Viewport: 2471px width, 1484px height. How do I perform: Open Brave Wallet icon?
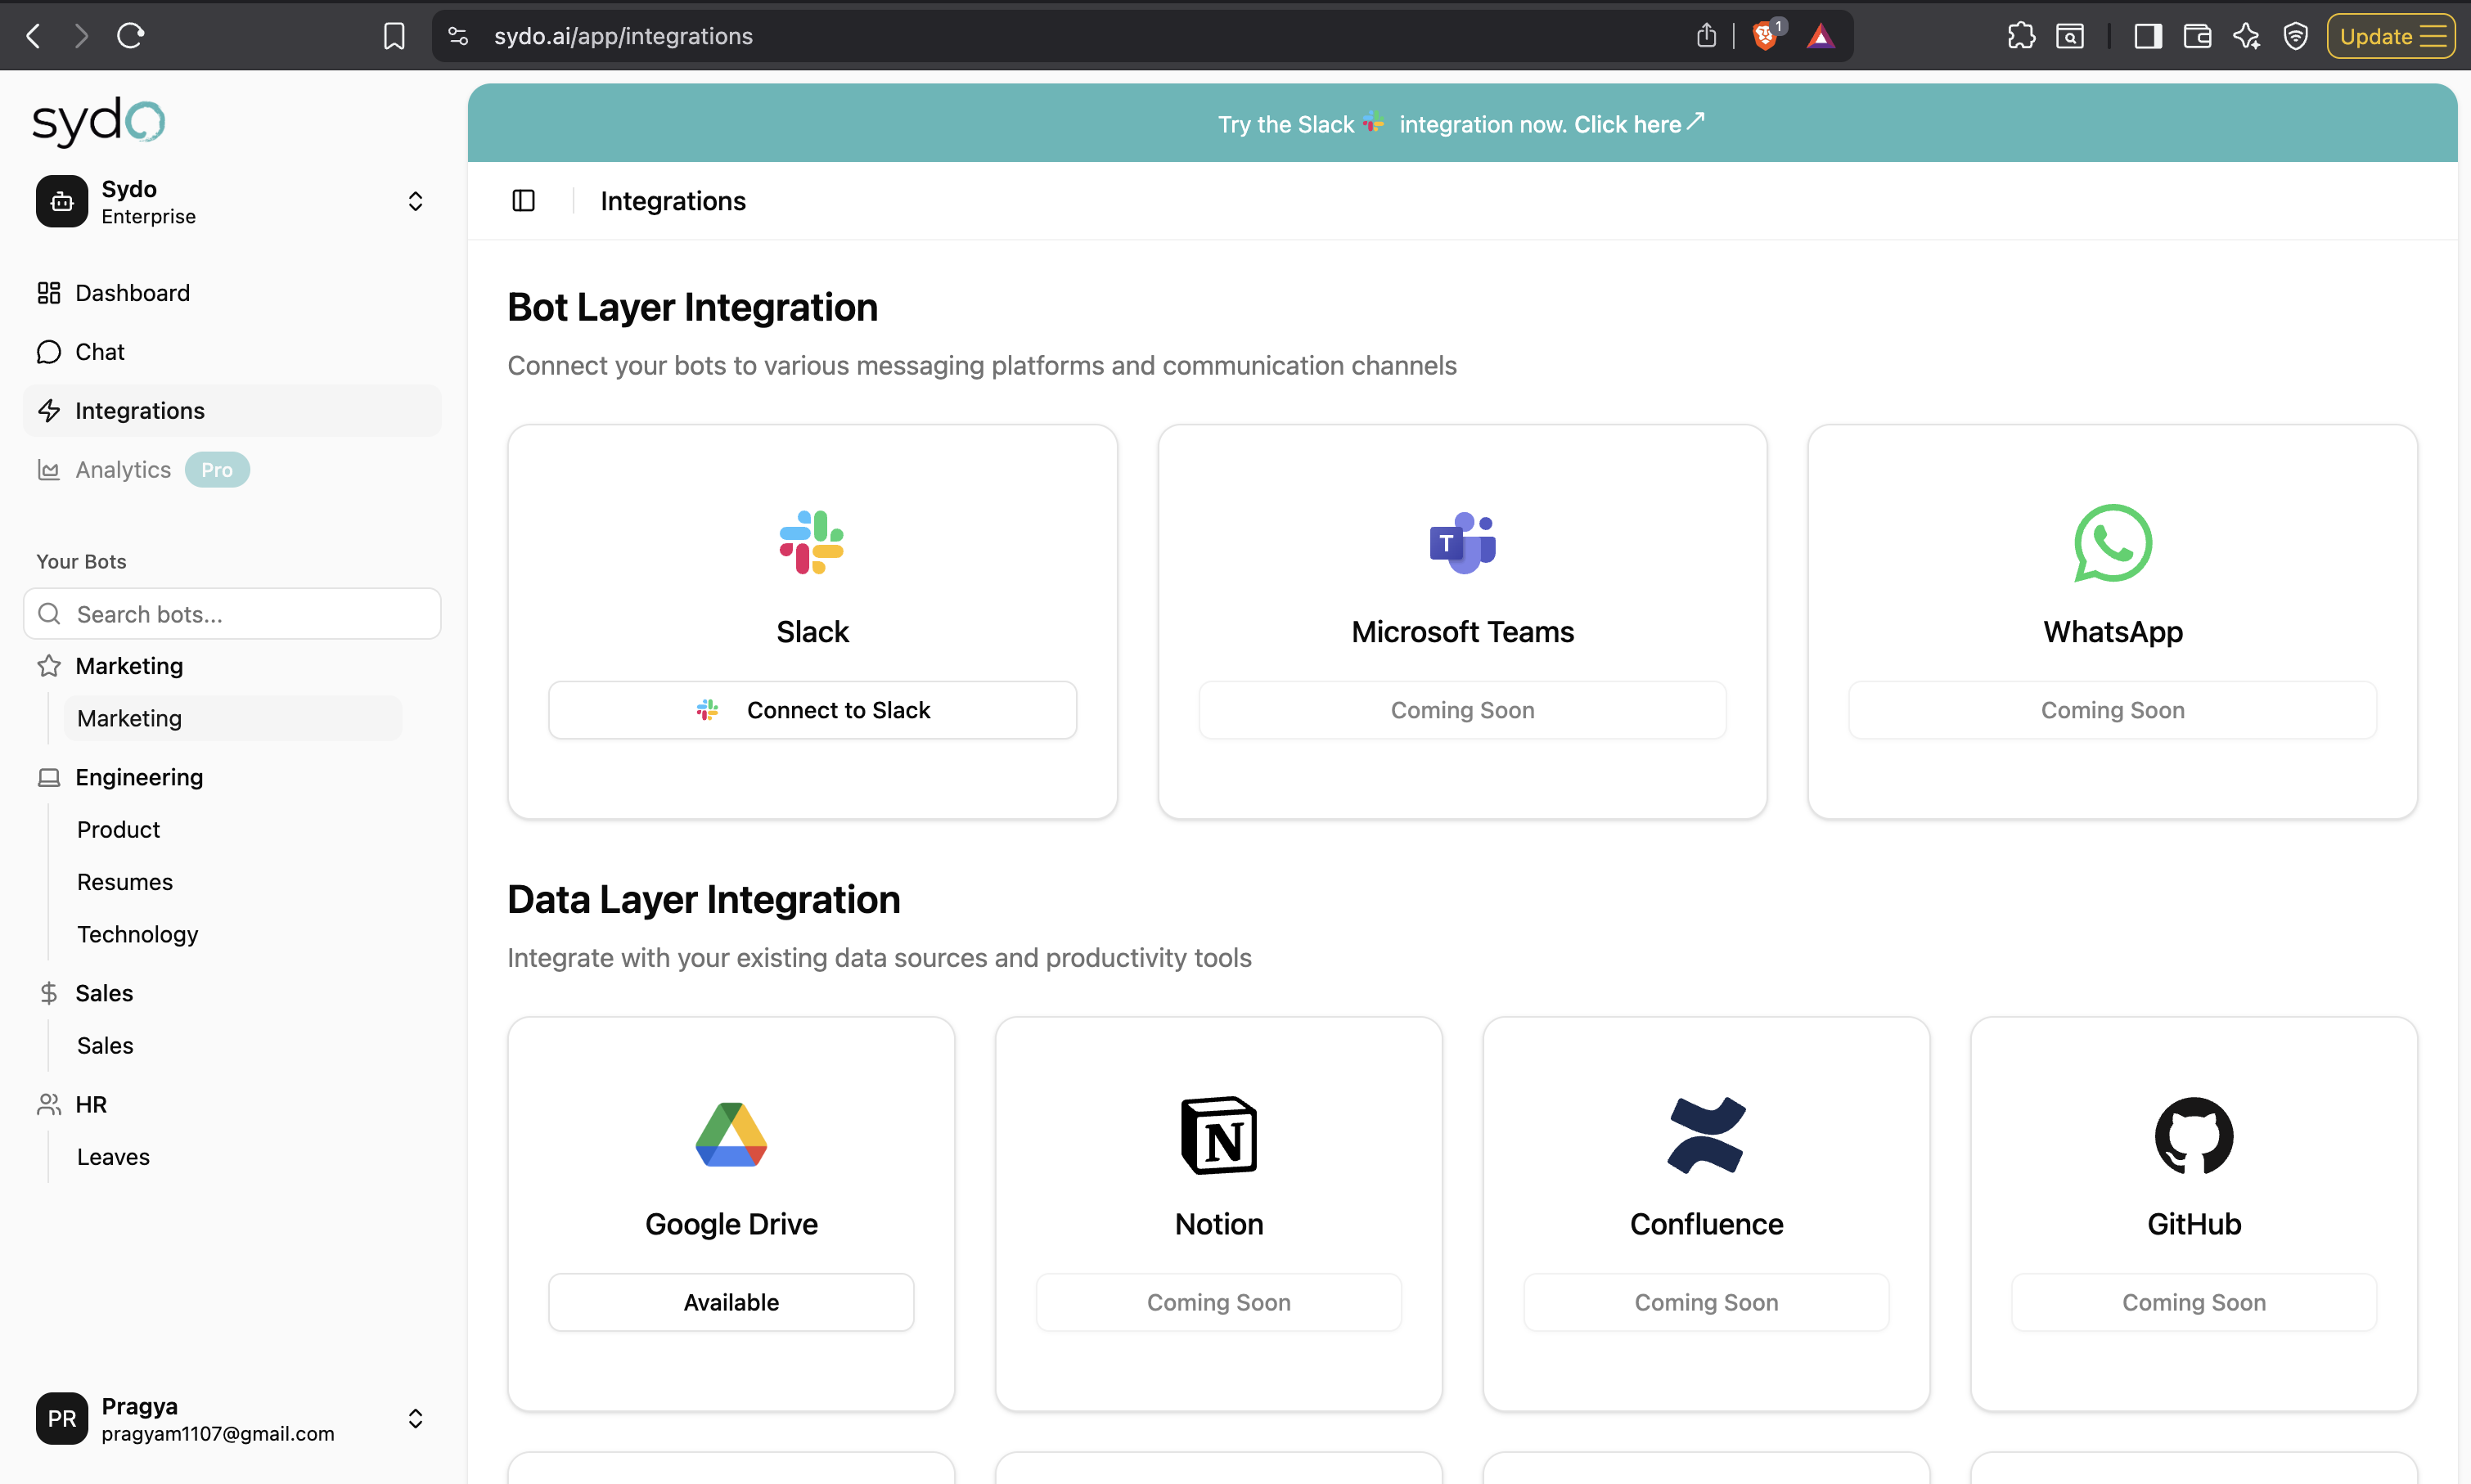click(2197, 36)
